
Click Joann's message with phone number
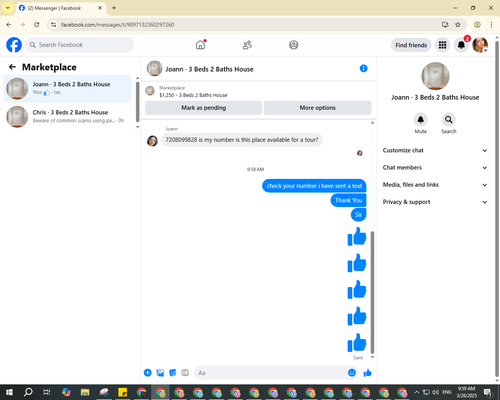[x=242, y=140]
